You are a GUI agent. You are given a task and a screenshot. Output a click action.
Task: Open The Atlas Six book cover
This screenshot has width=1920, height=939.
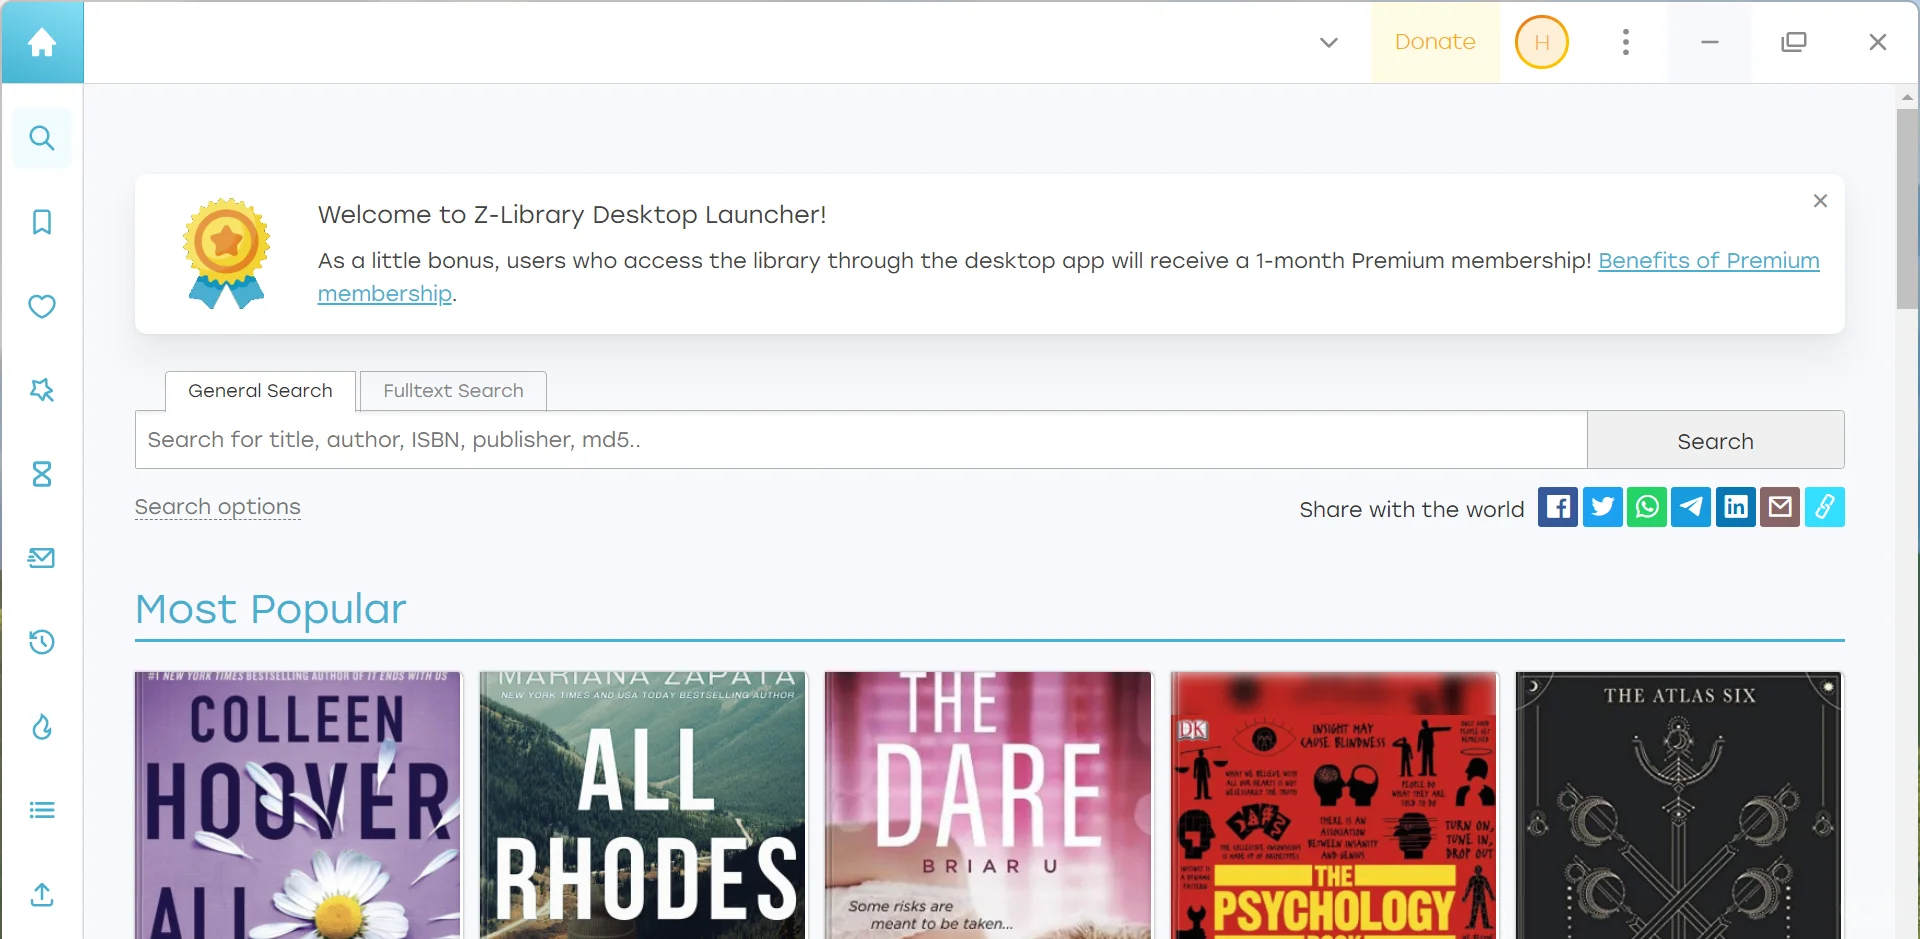tap(1679, 805)
